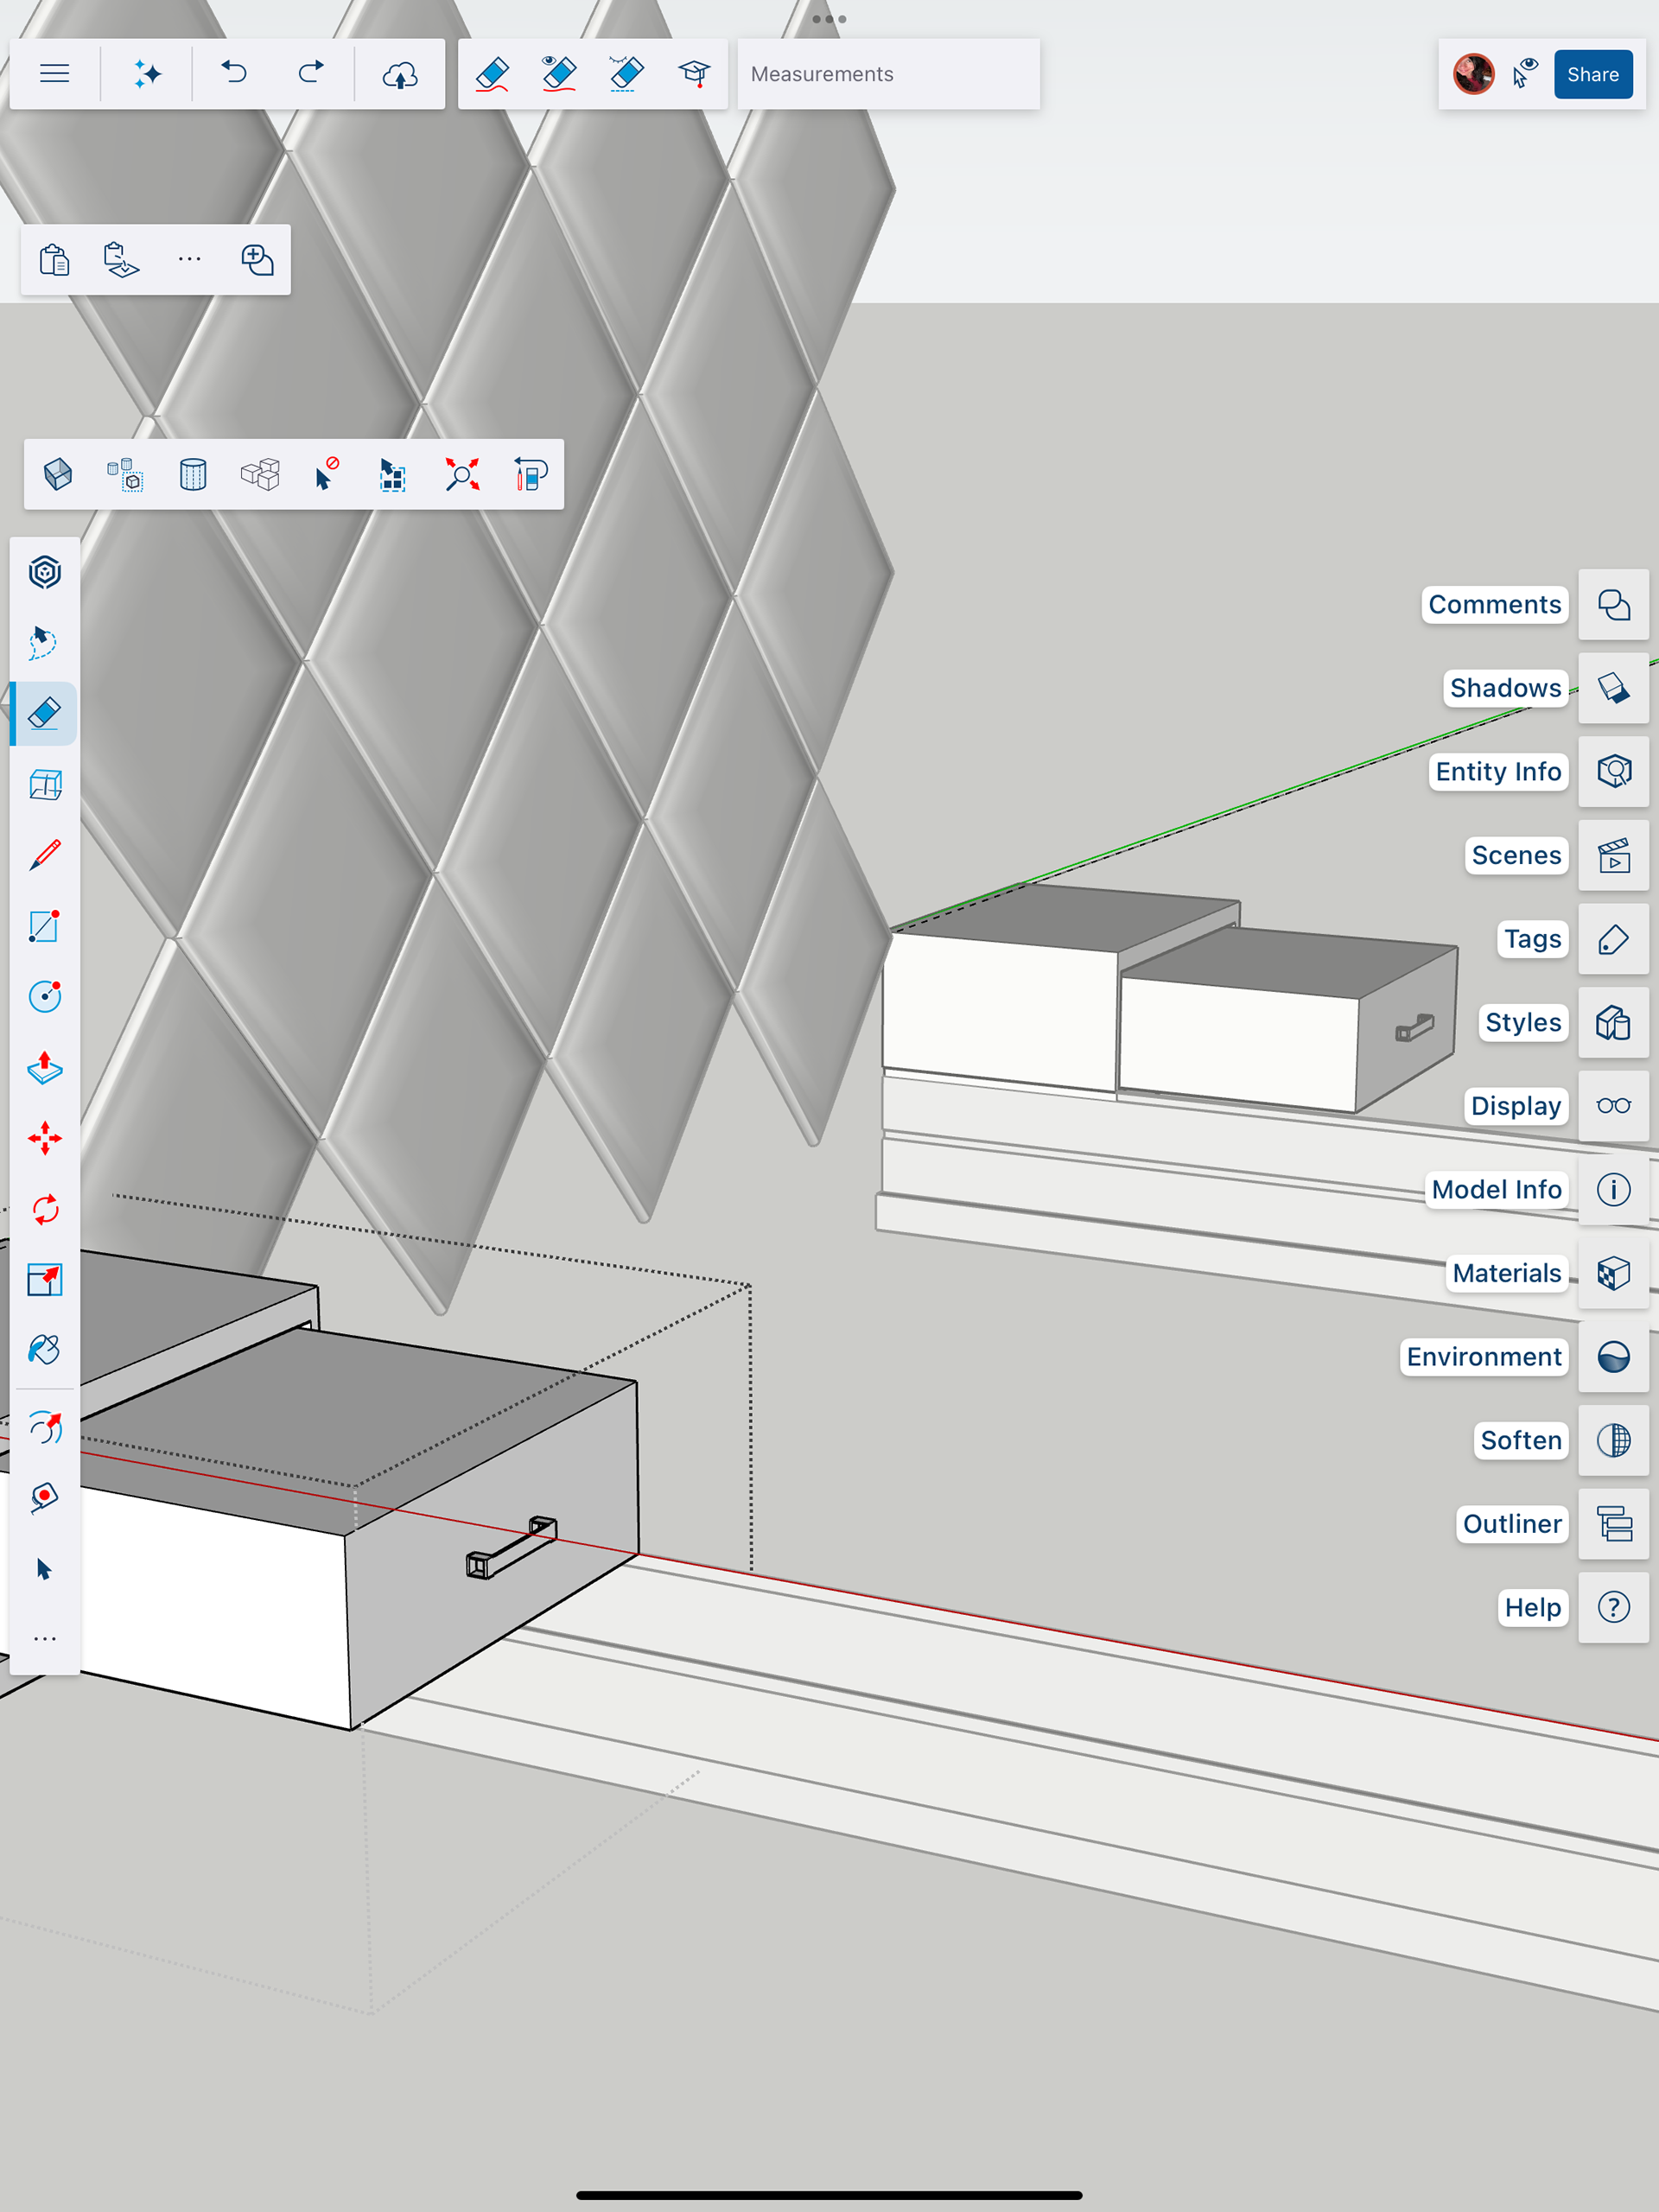Select the Push/Pull tool
This screenshot has height=2212, width=1659.
[44, 1068]
